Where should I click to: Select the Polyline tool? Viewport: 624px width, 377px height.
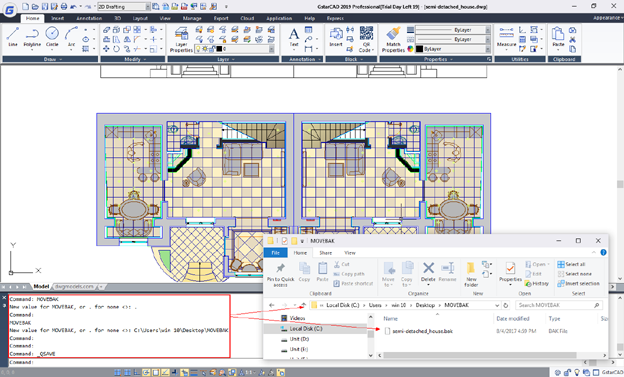32,37
